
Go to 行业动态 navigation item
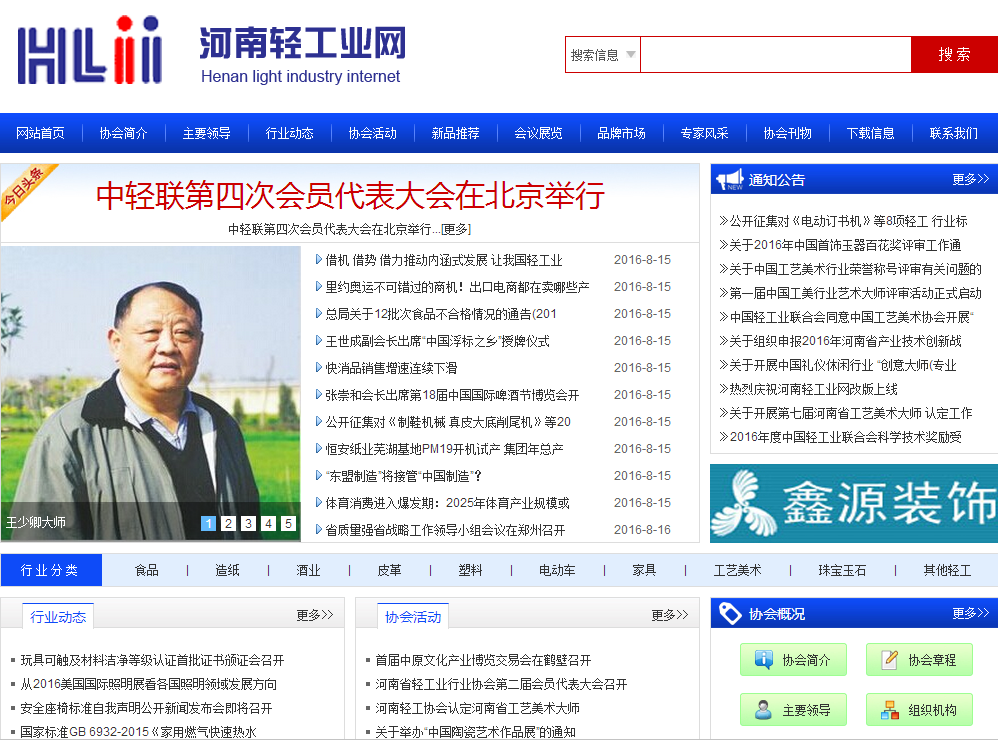click(x=290, y=133)
